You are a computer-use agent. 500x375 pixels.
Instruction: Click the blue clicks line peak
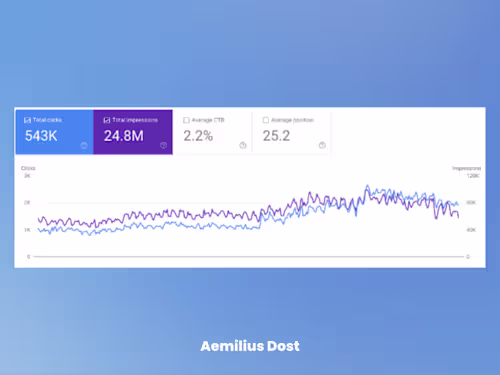(367, 185)
